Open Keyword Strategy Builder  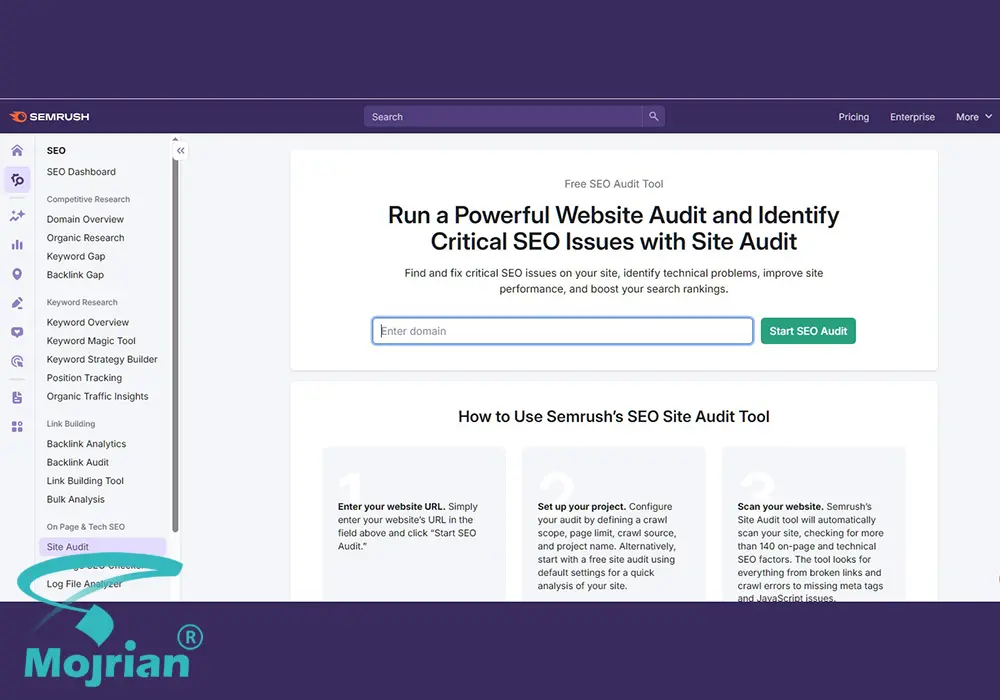pyautogui.click(x=102, y=360)
